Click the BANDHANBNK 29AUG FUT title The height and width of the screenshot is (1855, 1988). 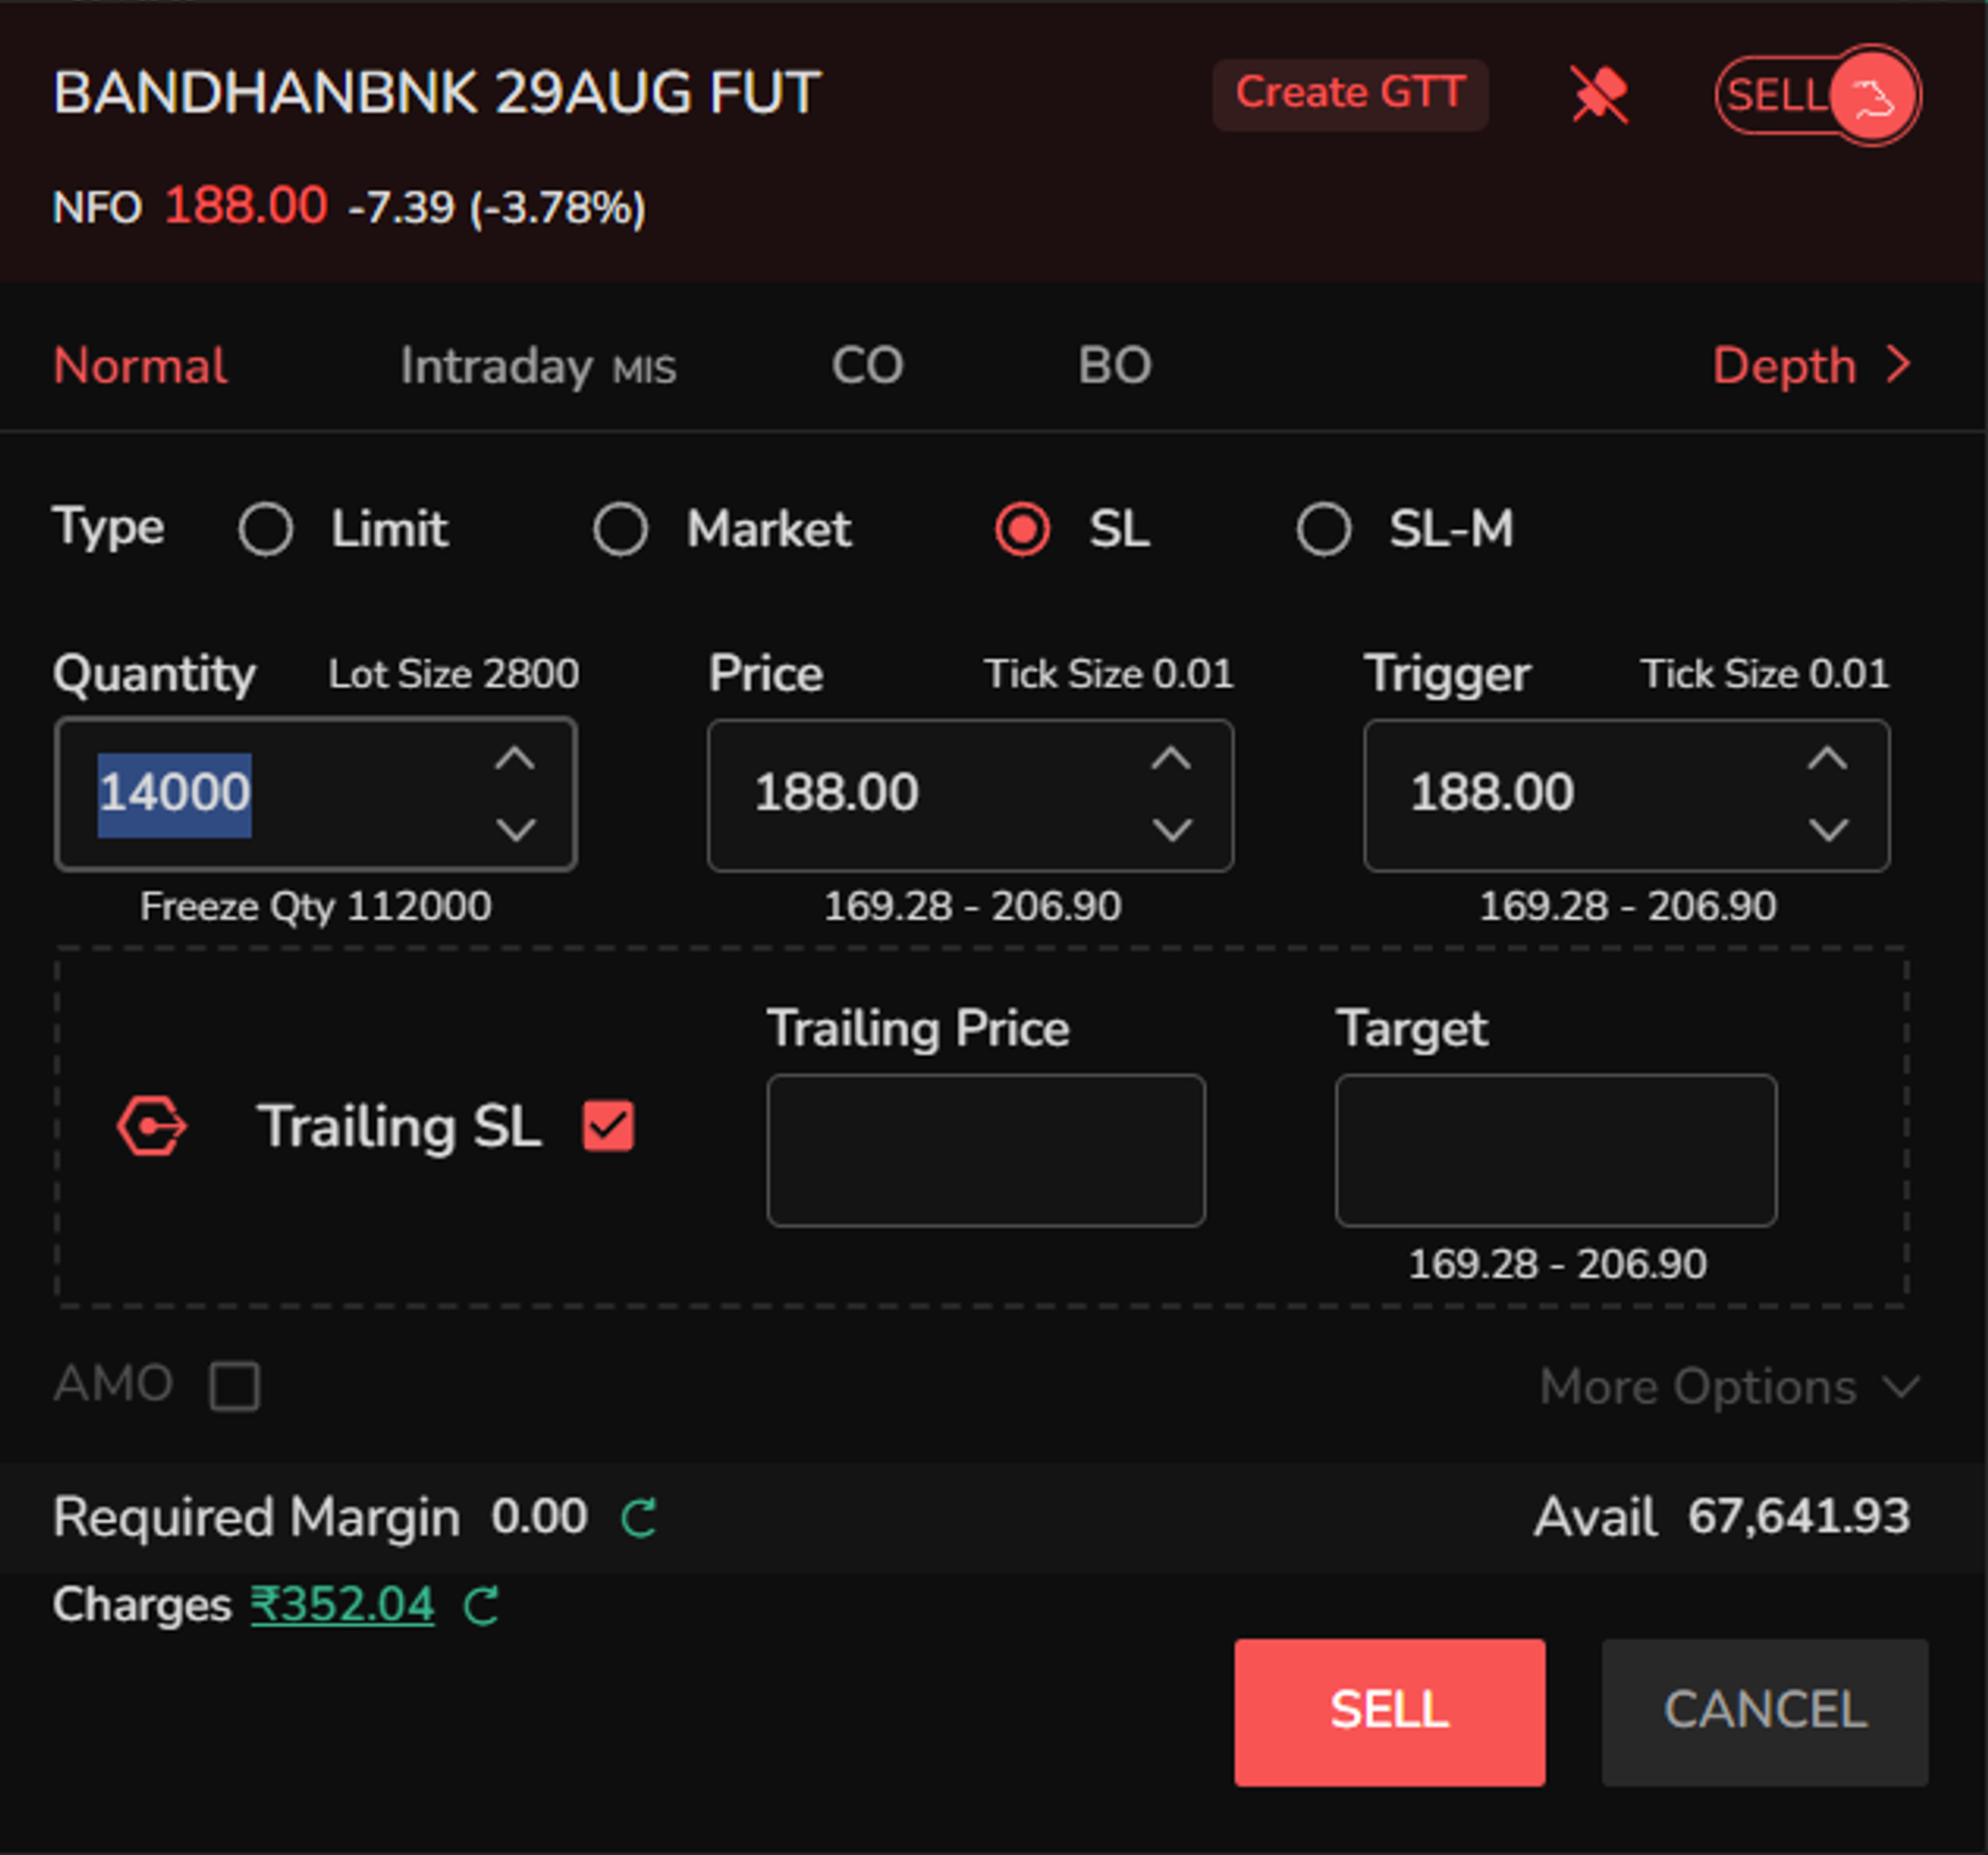point(437,93)
